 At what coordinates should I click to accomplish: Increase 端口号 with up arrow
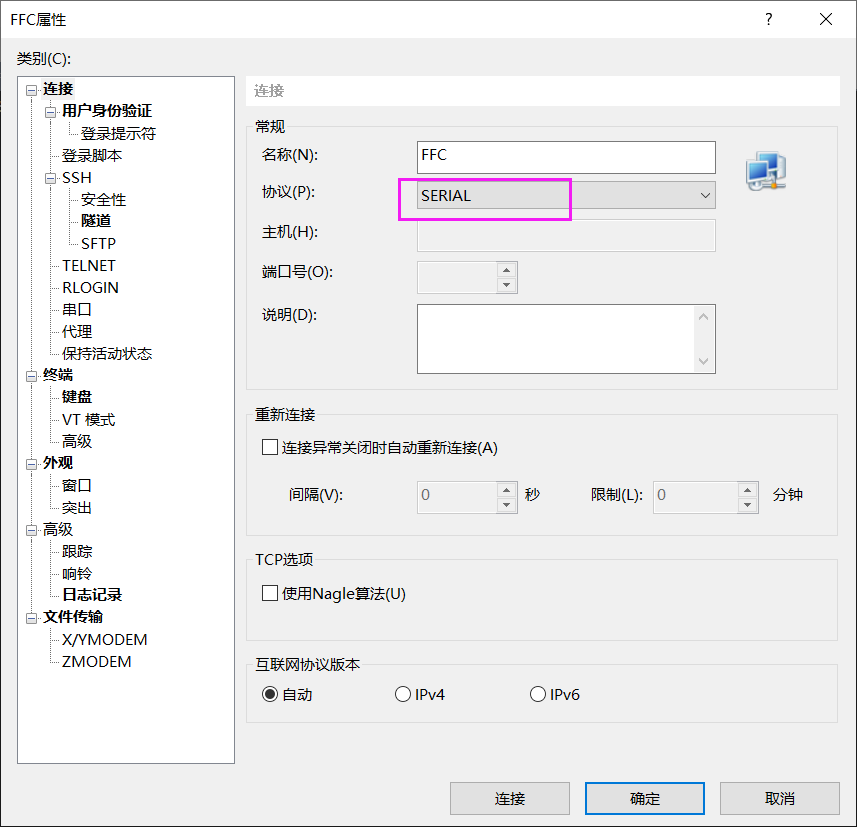tap(507, 270)
